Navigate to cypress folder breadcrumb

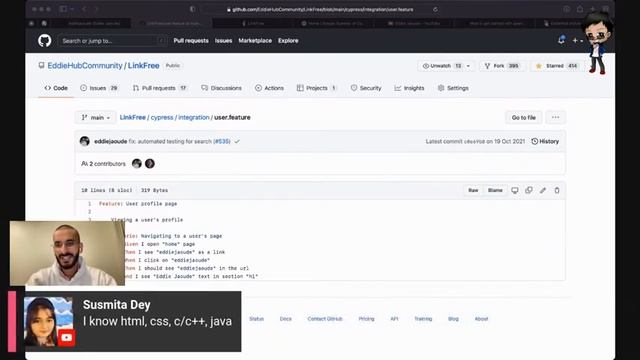[162, 118]
